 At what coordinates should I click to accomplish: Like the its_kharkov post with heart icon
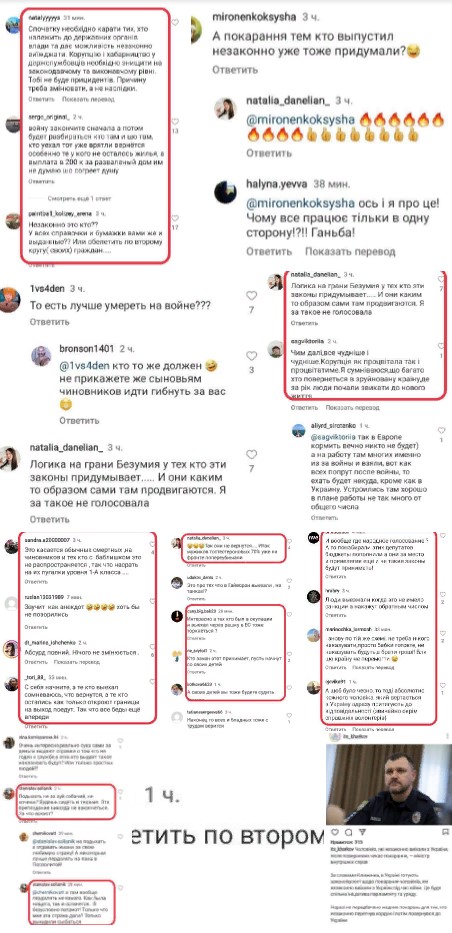pos(335,832)
